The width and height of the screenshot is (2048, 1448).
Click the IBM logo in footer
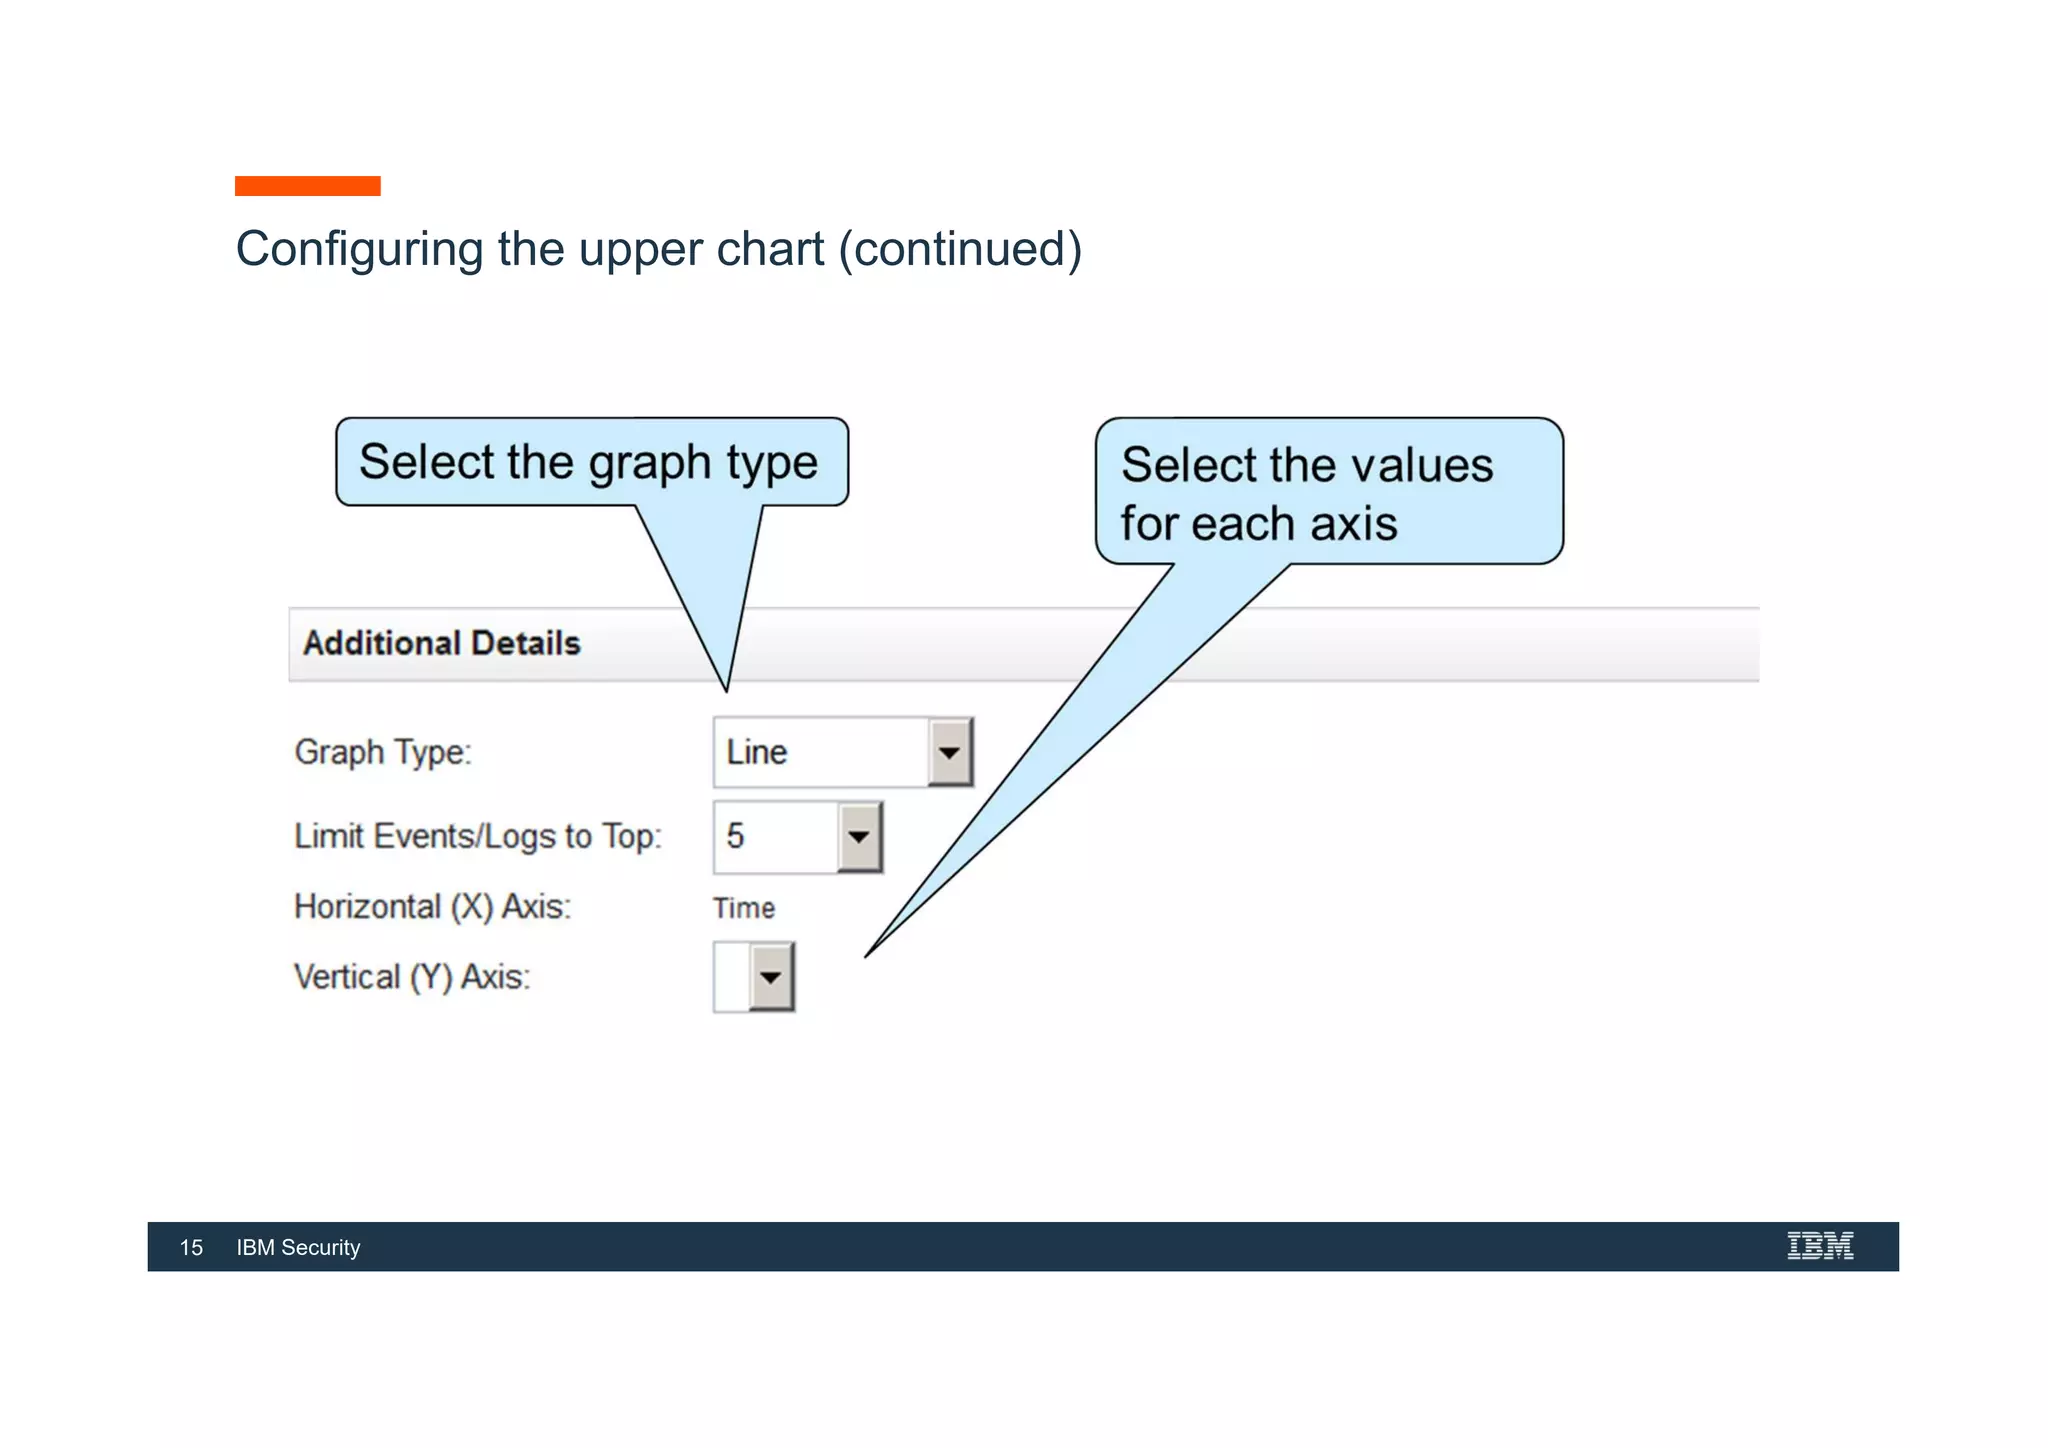point(1820,1246)
